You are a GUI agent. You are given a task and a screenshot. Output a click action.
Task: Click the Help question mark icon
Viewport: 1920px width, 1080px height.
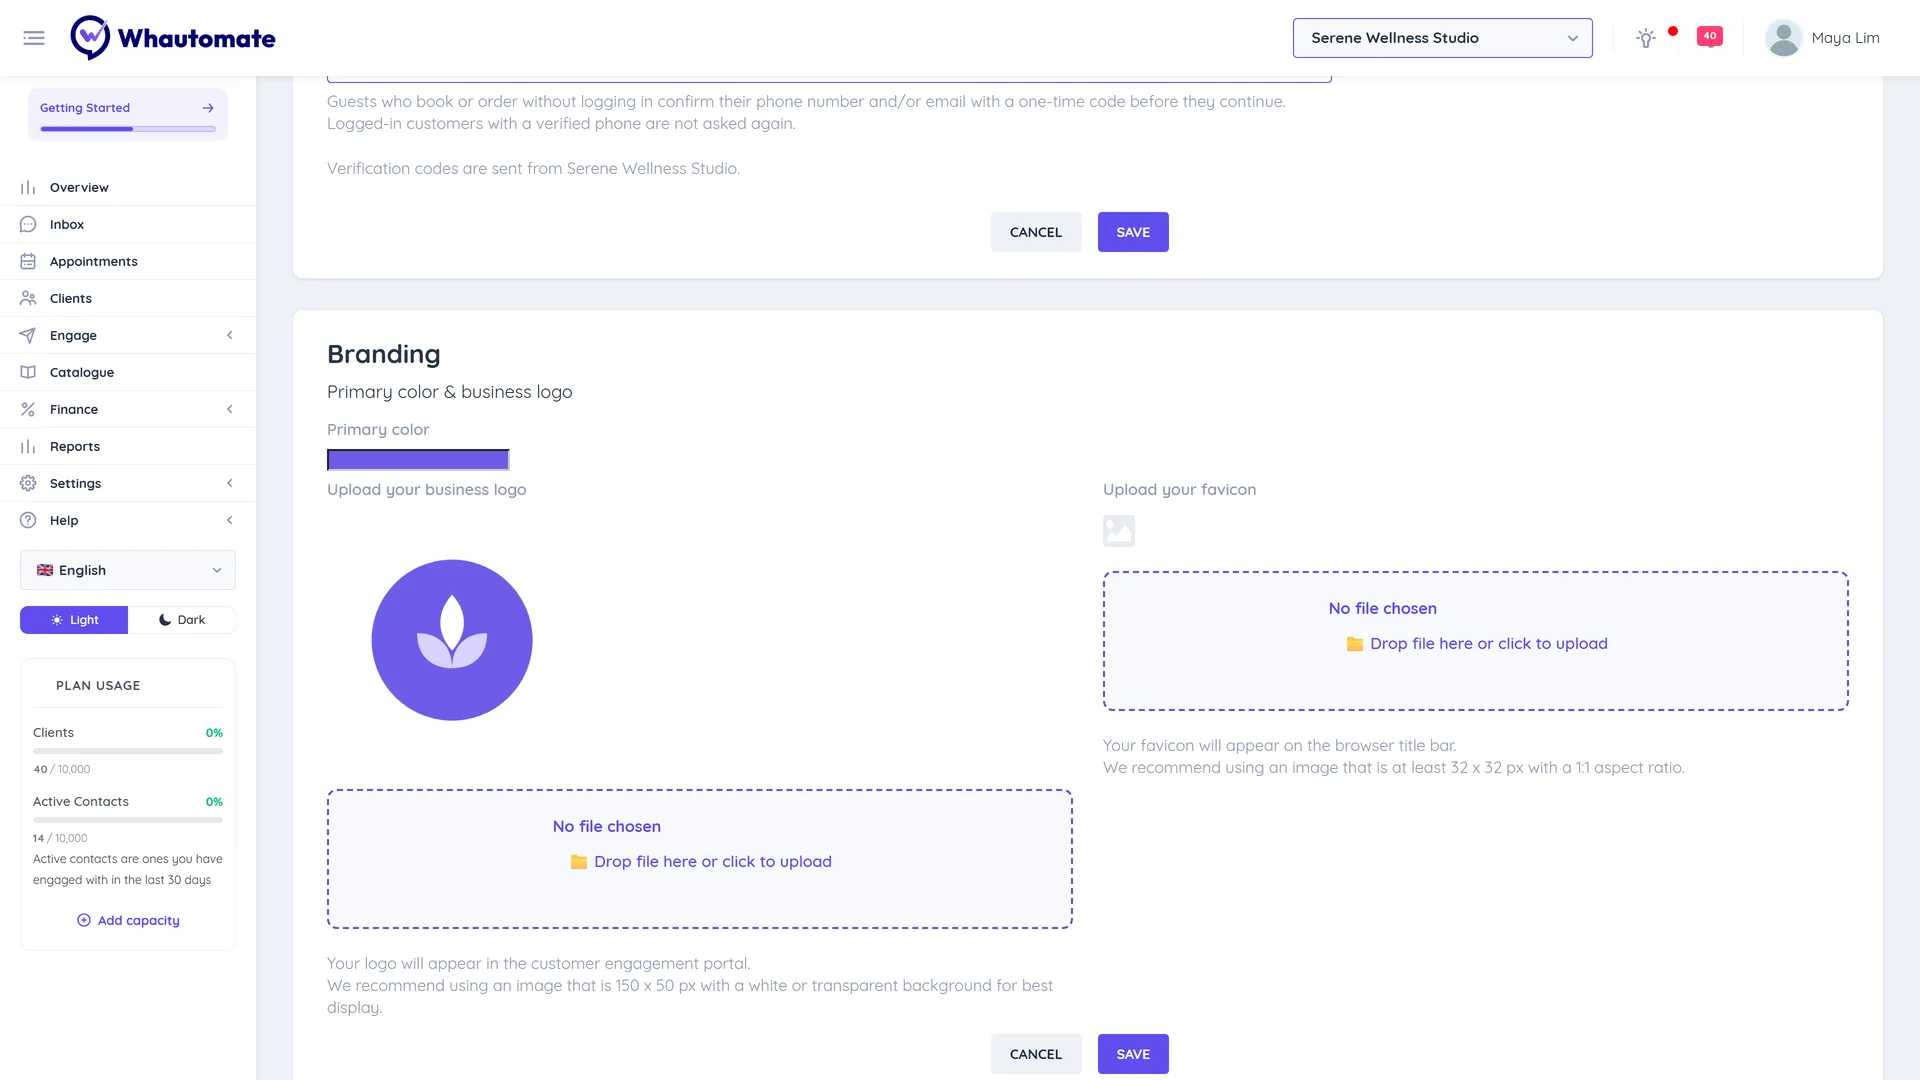pyautogui.click(x=28, y=521)
